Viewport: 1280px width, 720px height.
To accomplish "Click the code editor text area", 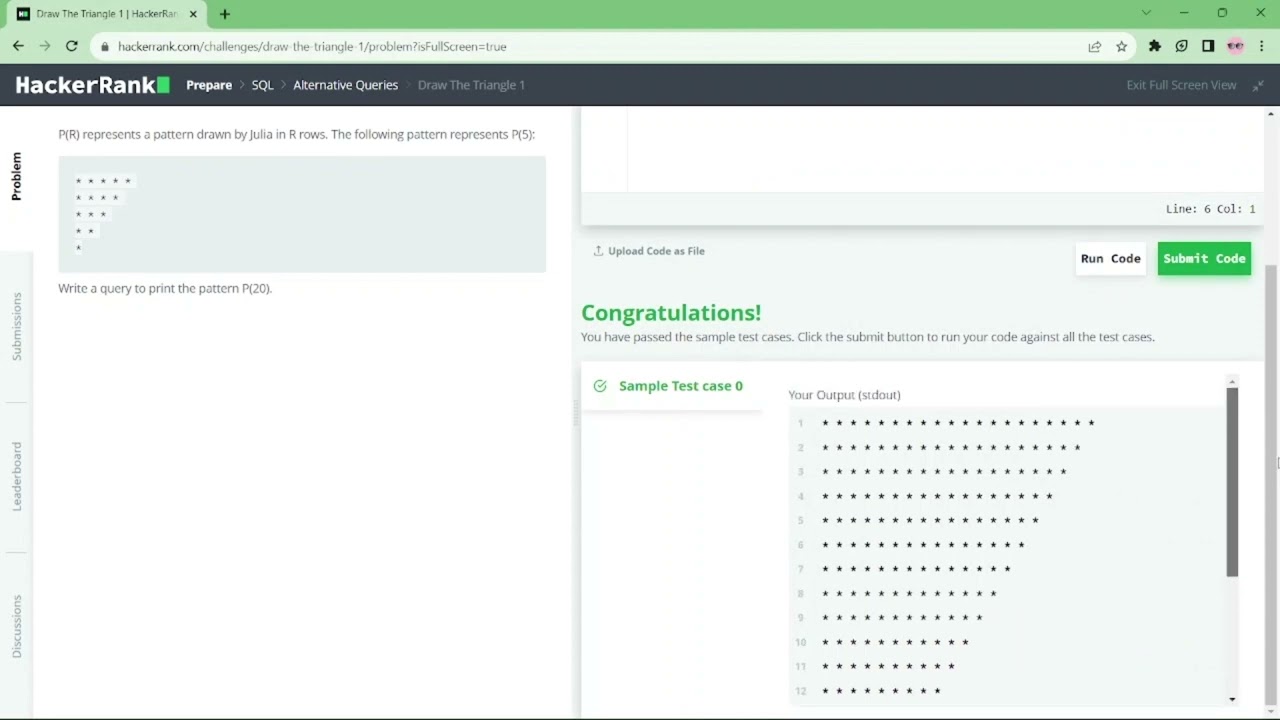I will click(x=945, y=150).
